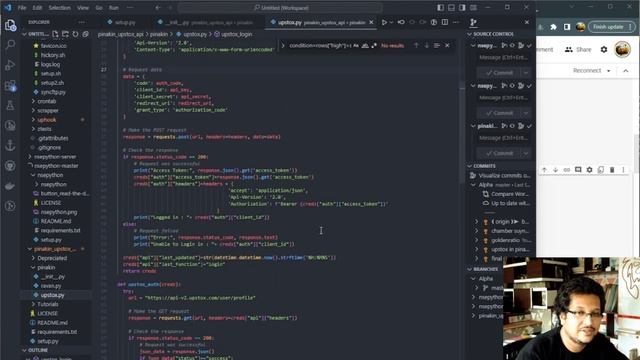Go to next find match arrow
The image size is (640, 360).
(x=427, y=45)
